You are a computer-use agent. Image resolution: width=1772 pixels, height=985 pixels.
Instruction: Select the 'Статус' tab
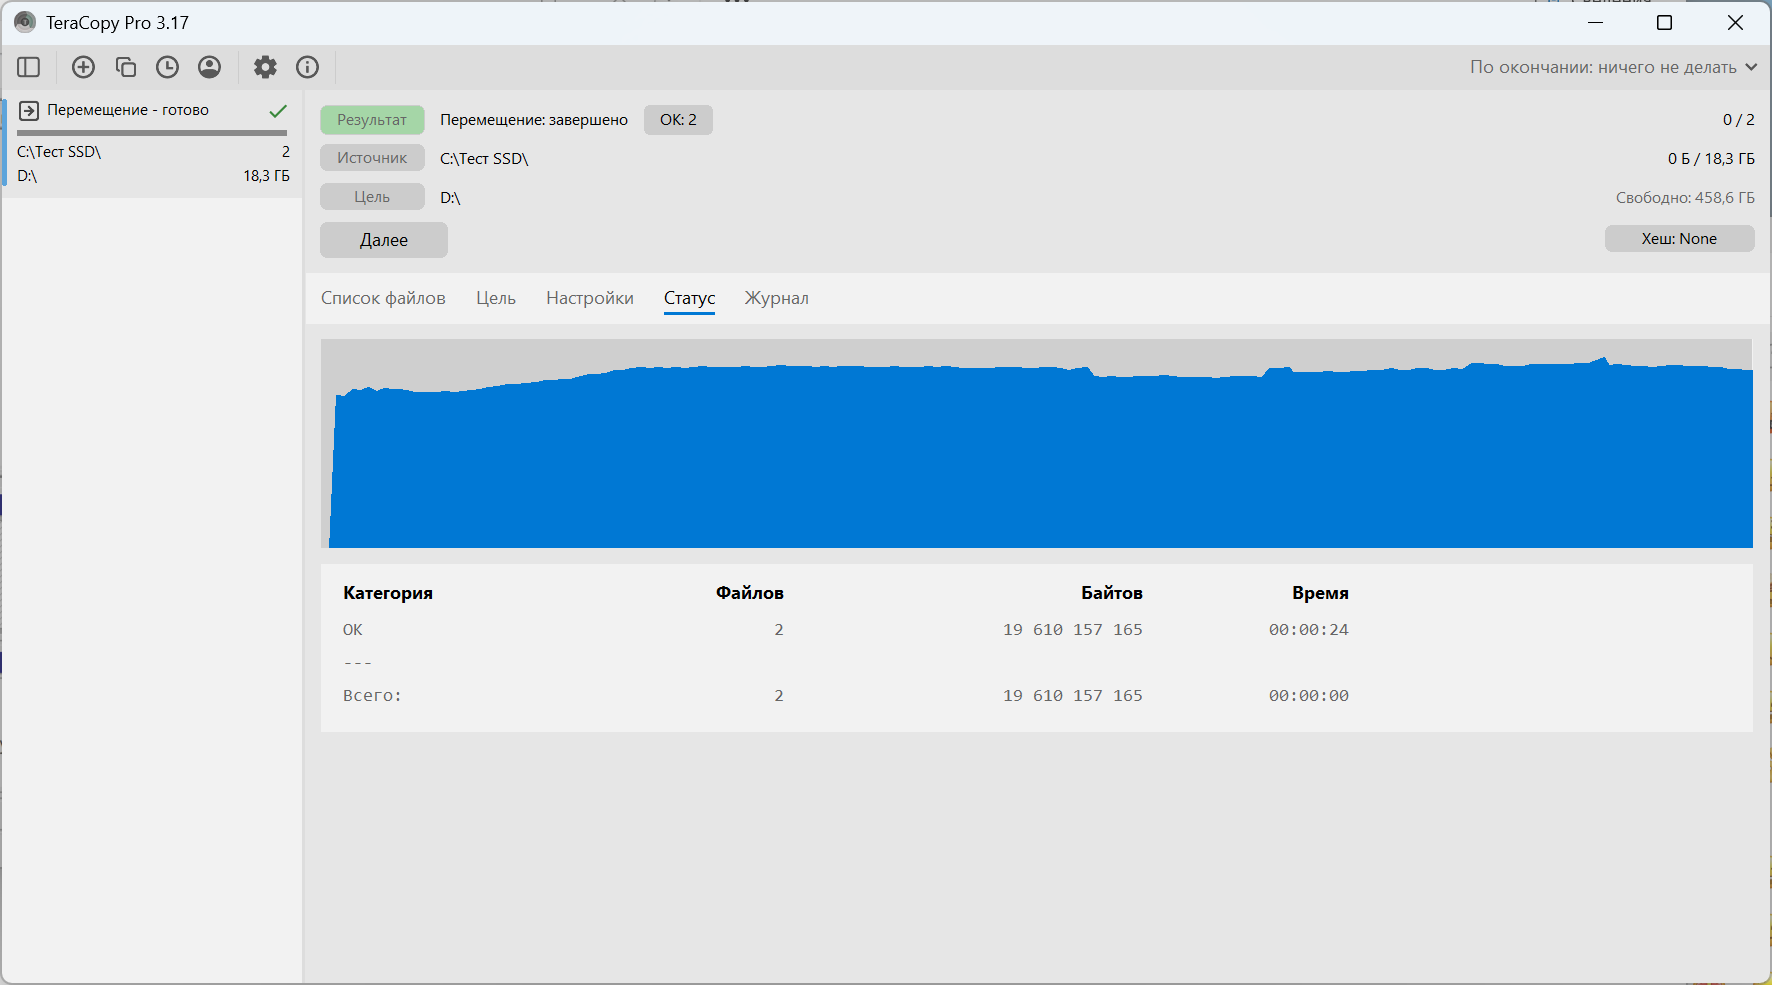point(690,298)
